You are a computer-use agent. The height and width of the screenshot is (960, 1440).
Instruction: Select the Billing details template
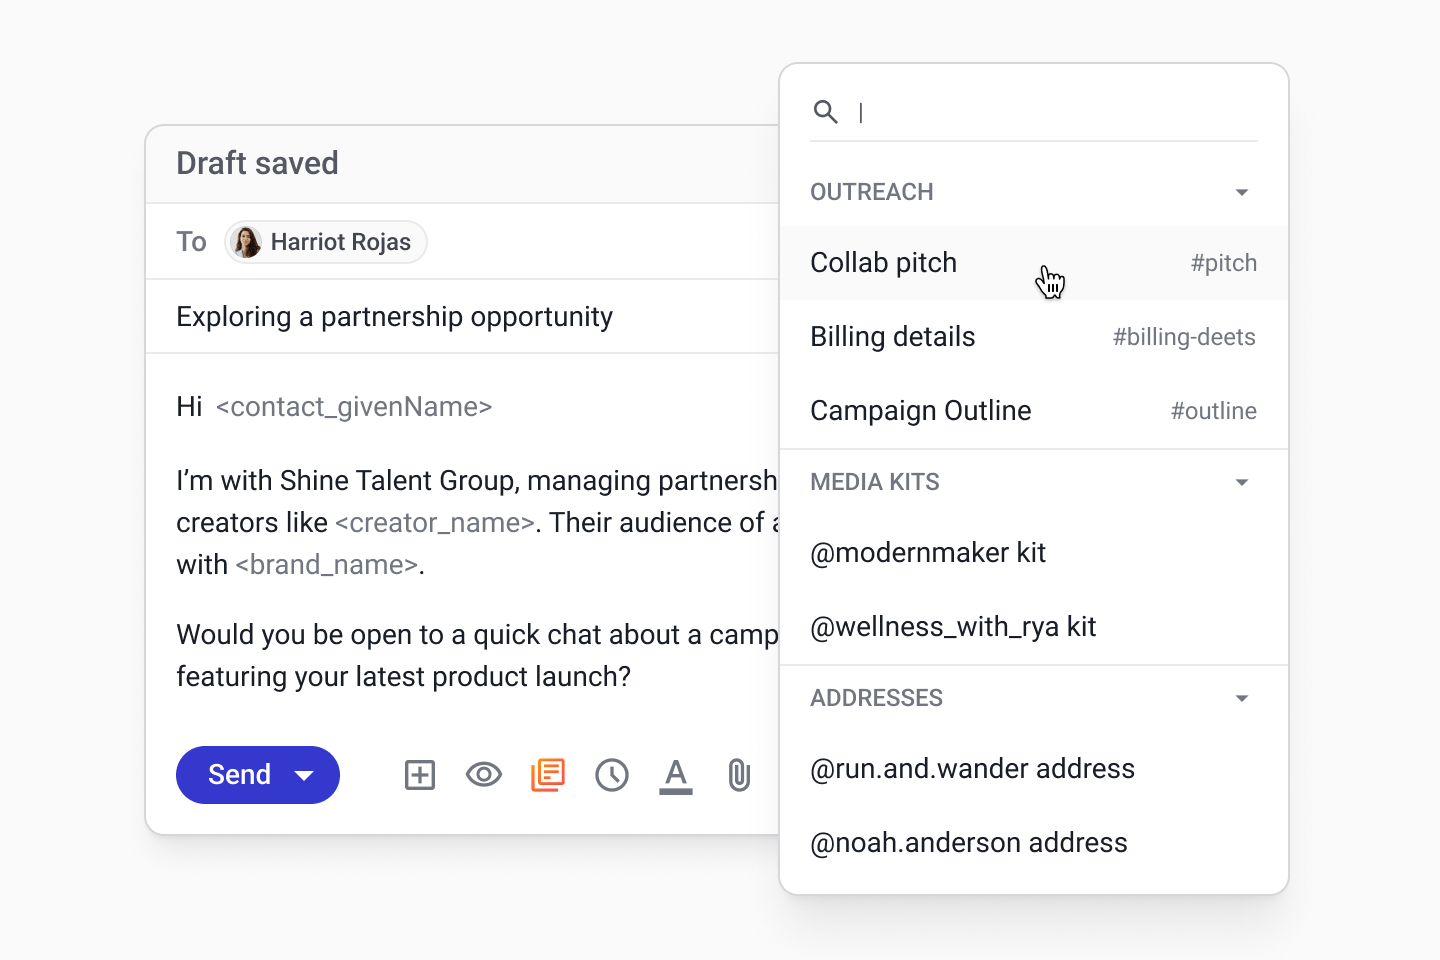click(1034, 337)
